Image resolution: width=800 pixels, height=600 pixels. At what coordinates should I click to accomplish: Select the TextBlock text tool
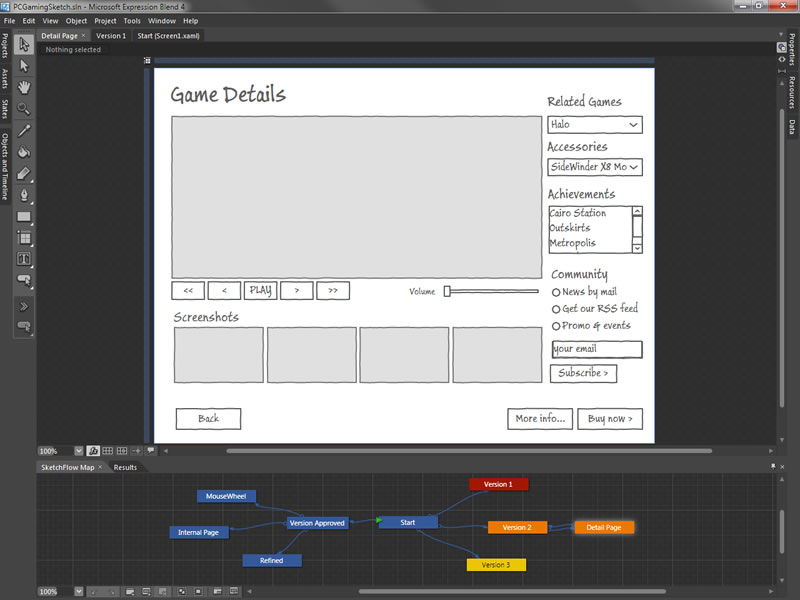(24, 259)
